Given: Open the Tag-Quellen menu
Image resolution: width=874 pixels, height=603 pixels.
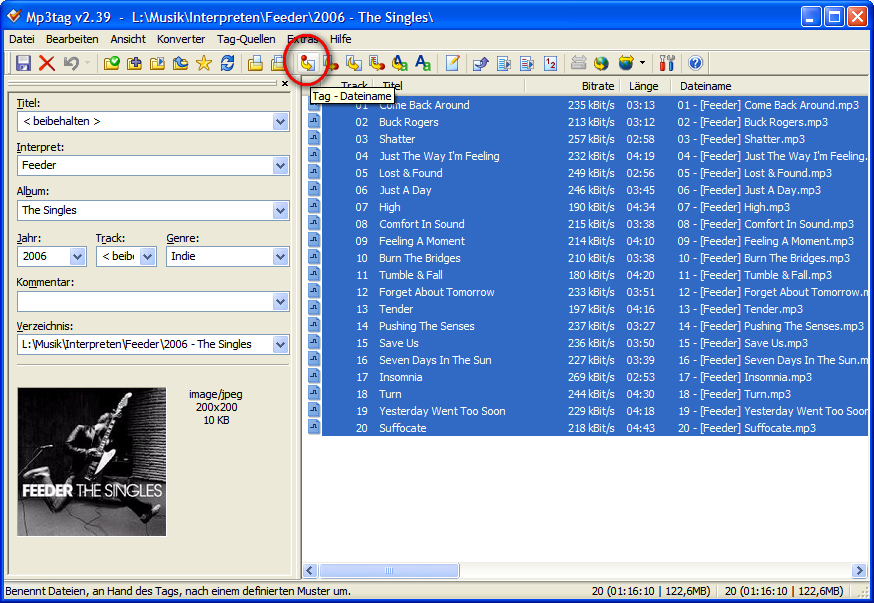Looking at the screenshot, I should click(x=246, y=39).
